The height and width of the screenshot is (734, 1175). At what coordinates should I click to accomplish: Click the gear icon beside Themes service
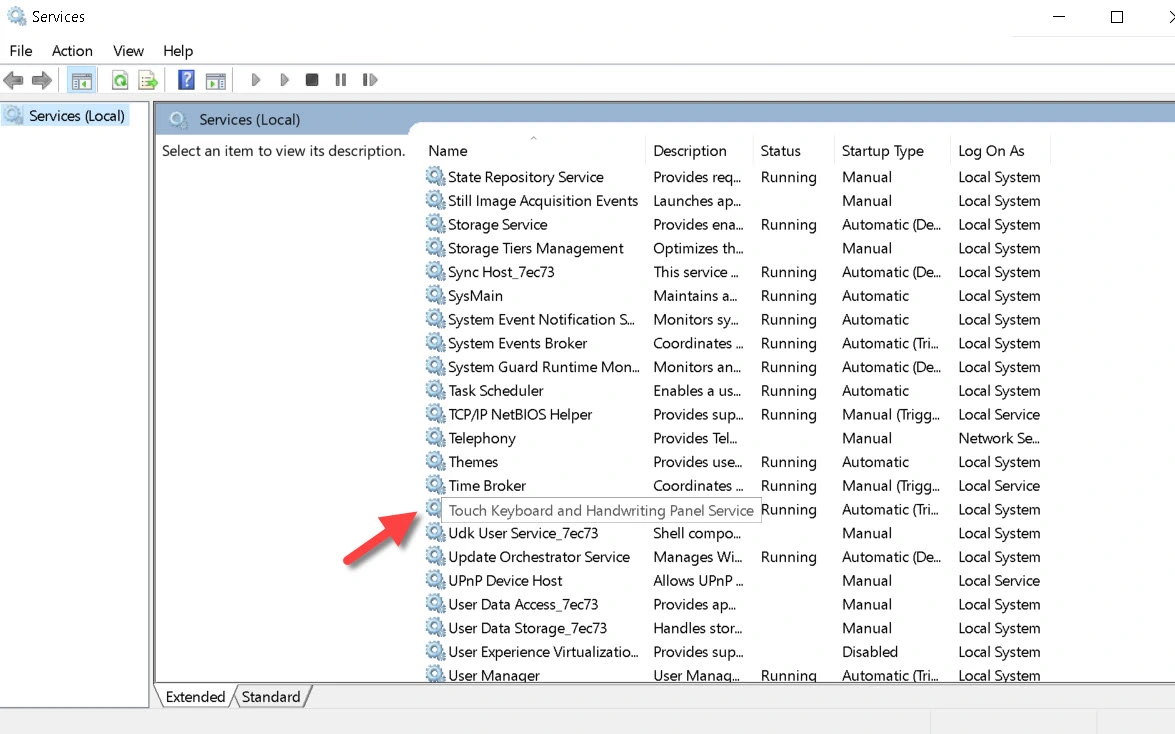pos(435,461)
